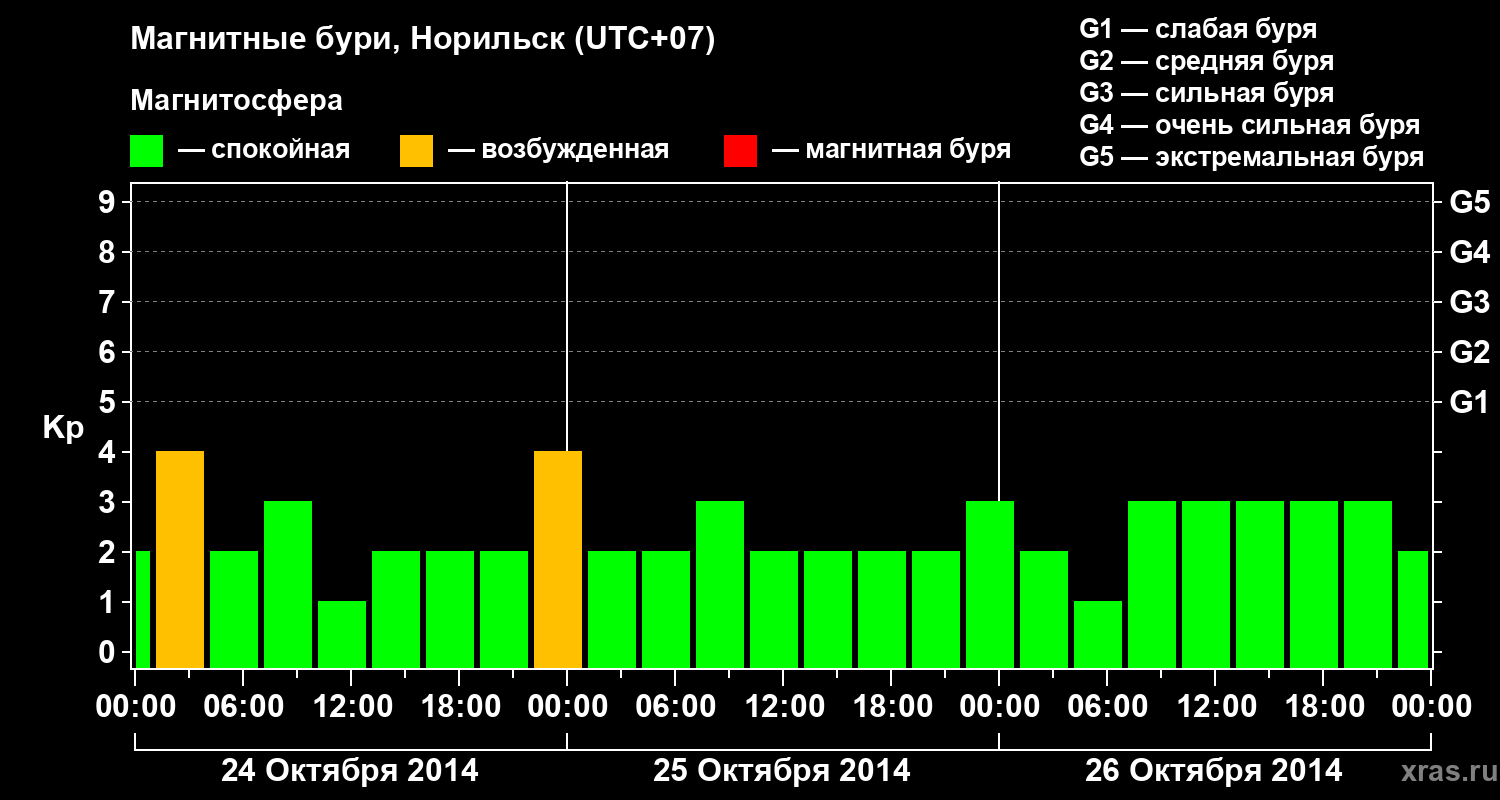
Task: Click legend line 'G5 — экстремальная буря'
Action: point(1252,157)
